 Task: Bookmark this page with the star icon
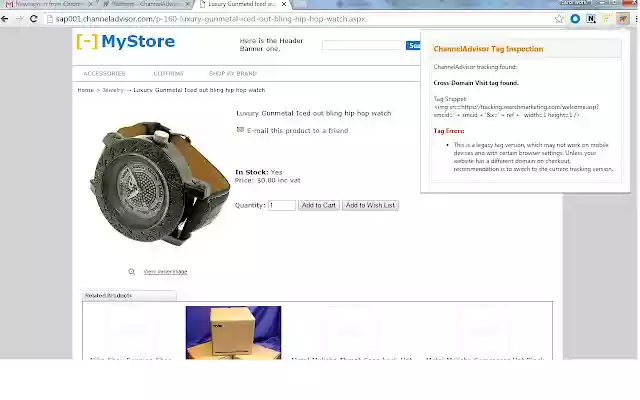(x=559, y=19)
